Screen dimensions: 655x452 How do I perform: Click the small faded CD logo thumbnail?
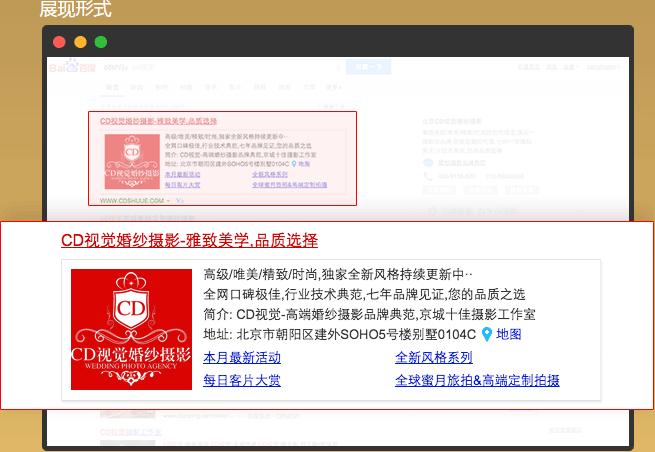pos(132,162)
